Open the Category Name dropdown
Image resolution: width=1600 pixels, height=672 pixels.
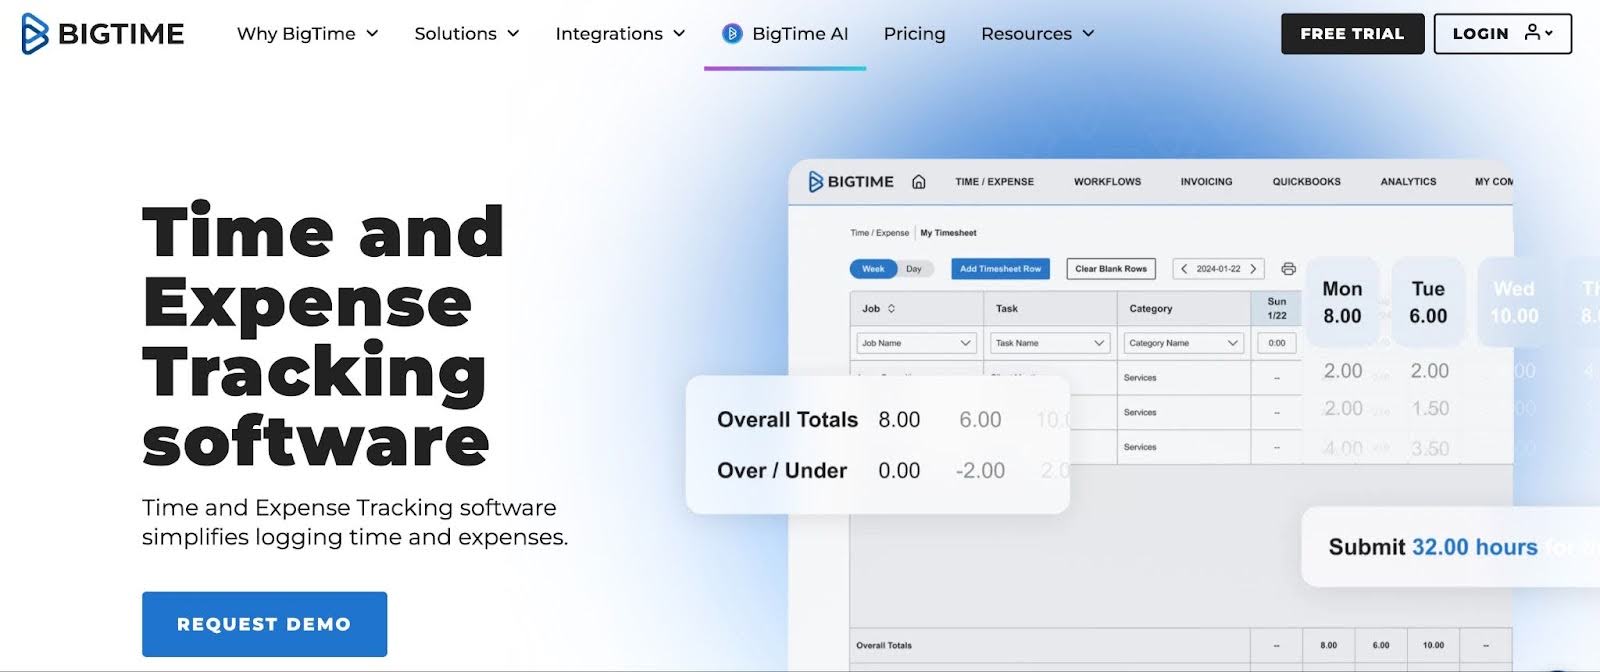pyautogui.click(x=1184, y=343)
